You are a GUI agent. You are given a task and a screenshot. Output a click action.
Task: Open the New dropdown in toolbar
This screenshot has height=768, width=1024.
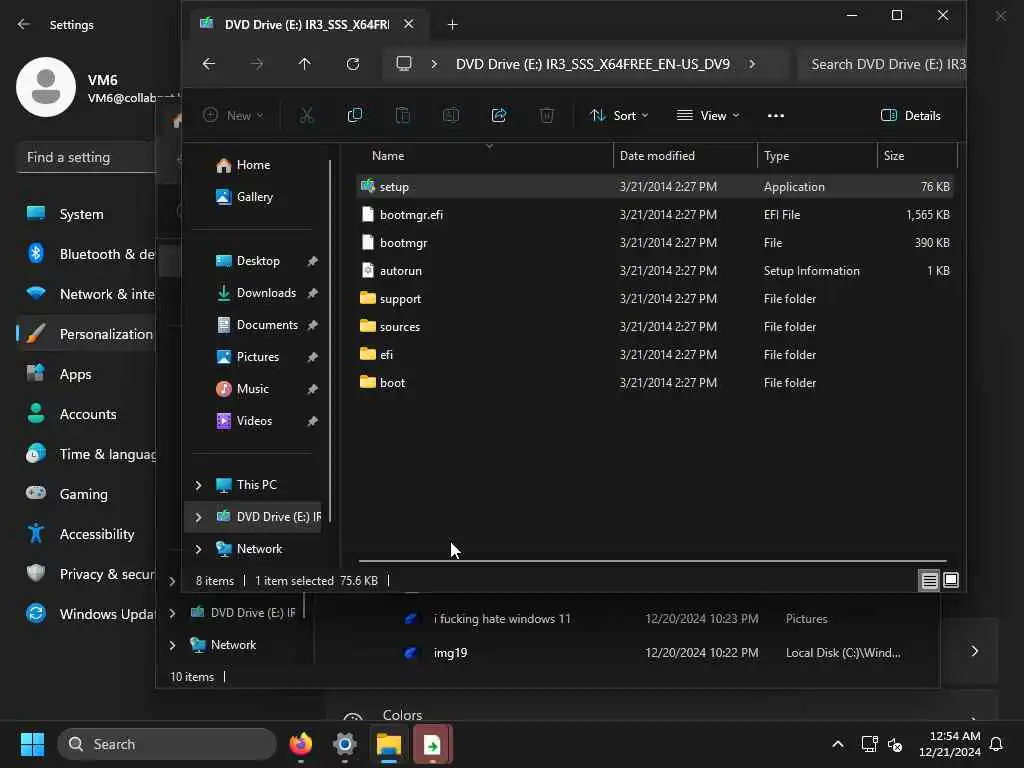pos(232,116)
